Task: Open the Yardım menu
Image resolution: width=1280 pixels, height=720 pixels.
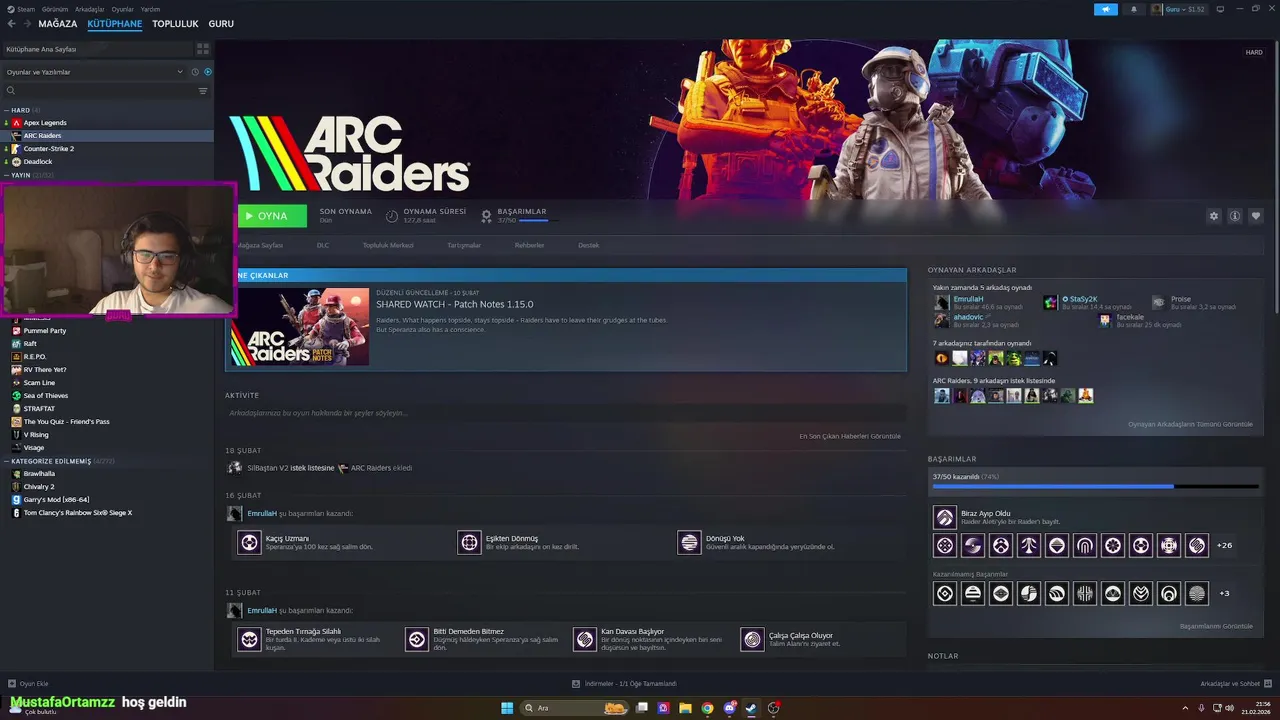Action: click(x=150, y=9)
